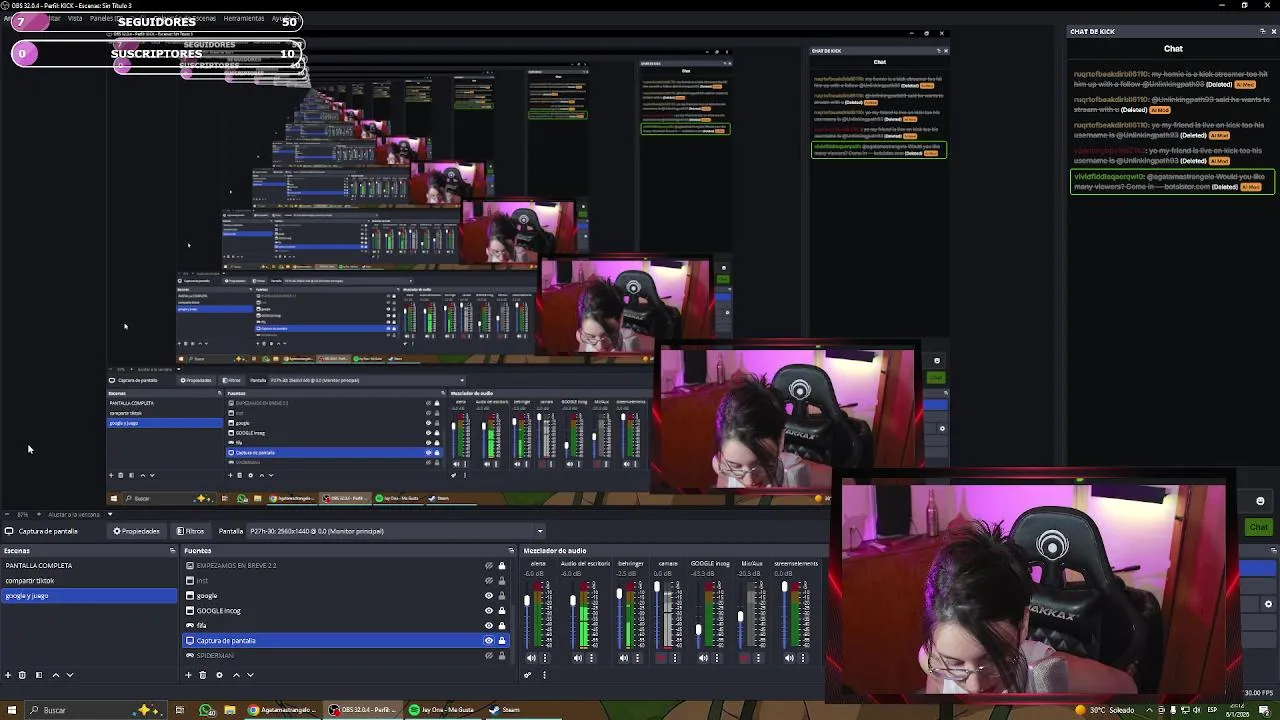
Task: Mute the Audio del escritorio channel speaker
Action: pos(578,658)
